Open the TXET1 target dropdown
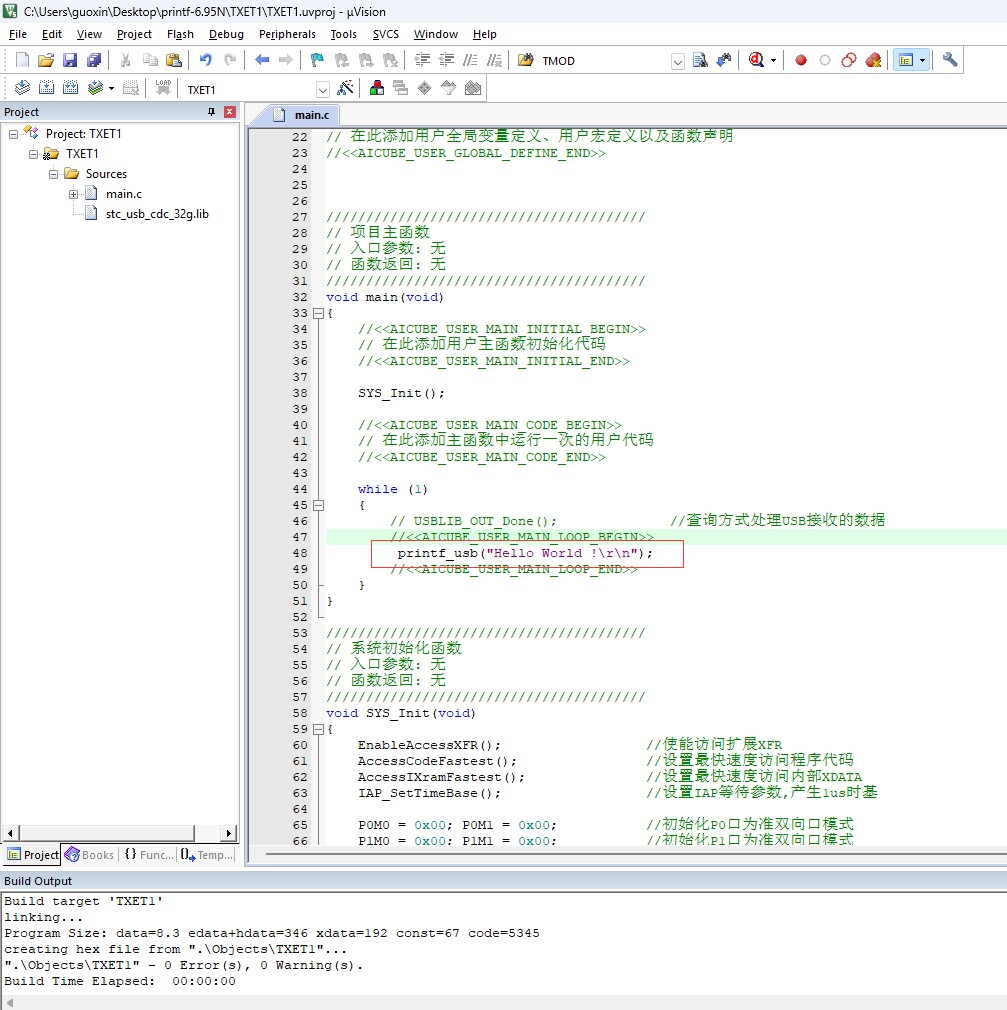1007x1010 pixels. pos(323,90)
